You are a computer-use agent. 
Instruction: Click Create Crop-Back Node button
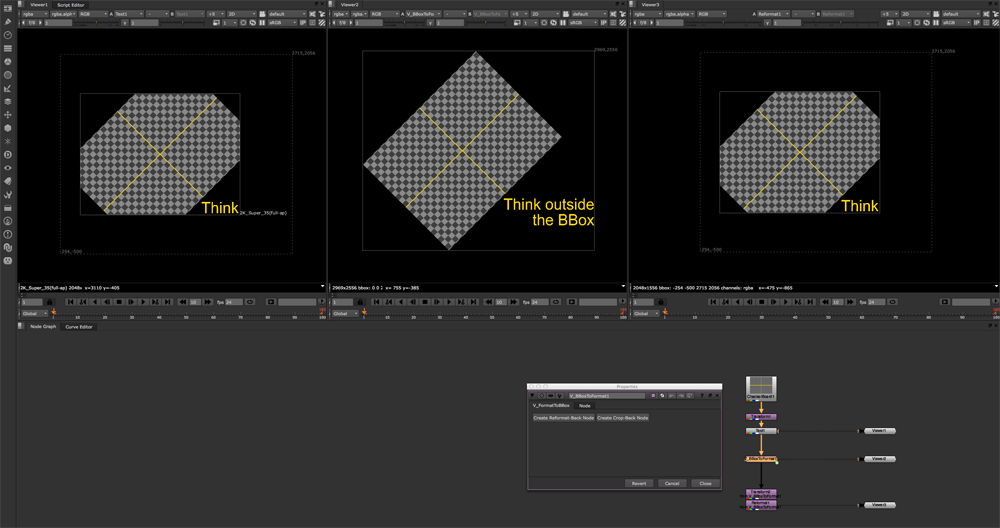pyautogui.click(x=622, y=418)
